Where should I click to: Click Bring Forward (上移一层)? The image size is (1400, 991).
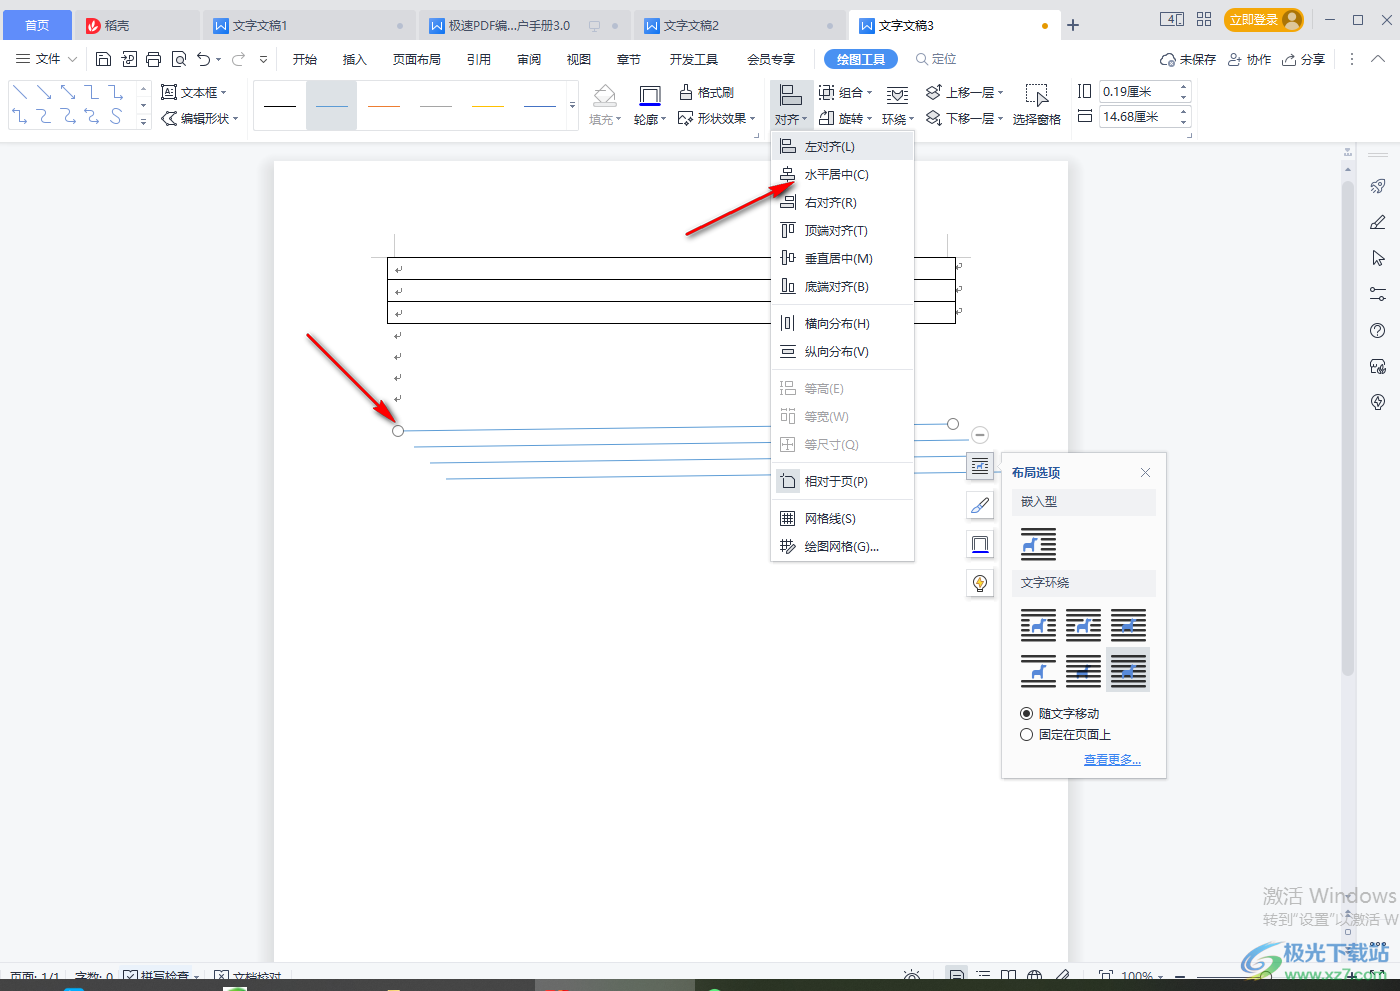964,92
